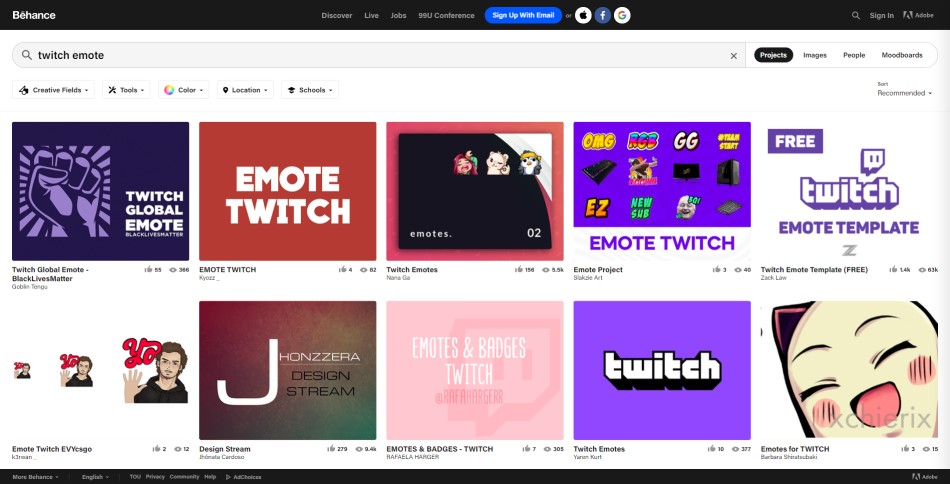This screenshot has width=950, height=484.
Task: Visit author Goblin Tengu's profile
Action: click(x=30, y=287)
